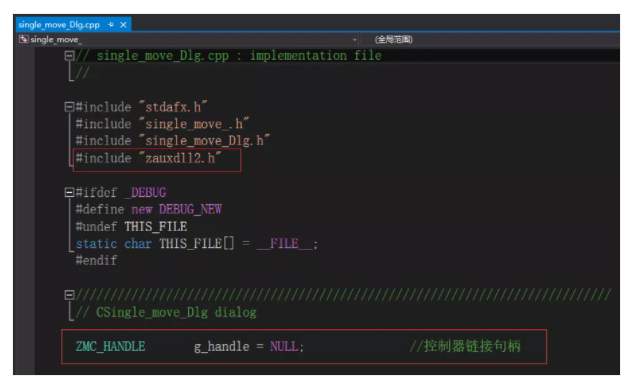Click the #include "stdafx.h" line
Viewport: 629px width, 387px height.
click(141, 107)
